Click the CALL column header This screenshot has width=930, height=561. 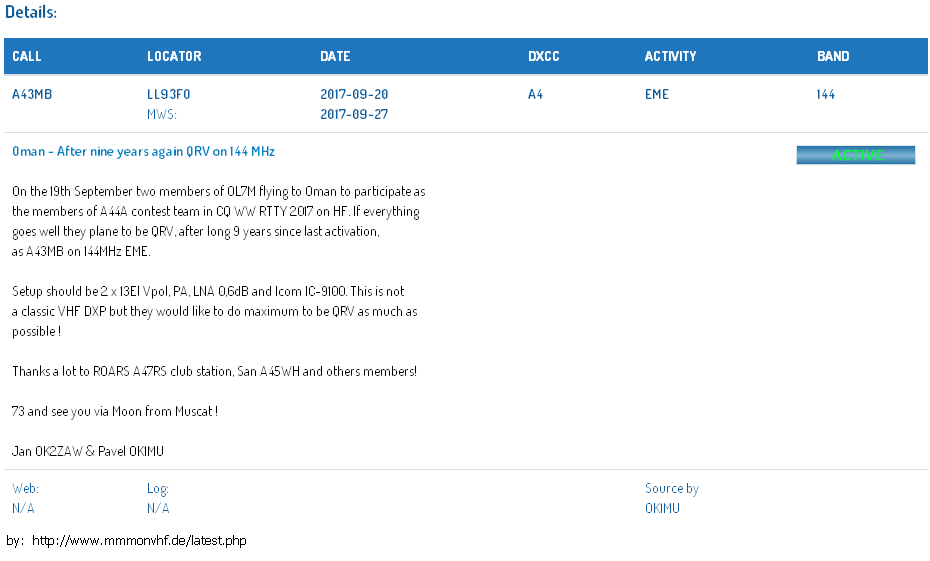point(27,56)
